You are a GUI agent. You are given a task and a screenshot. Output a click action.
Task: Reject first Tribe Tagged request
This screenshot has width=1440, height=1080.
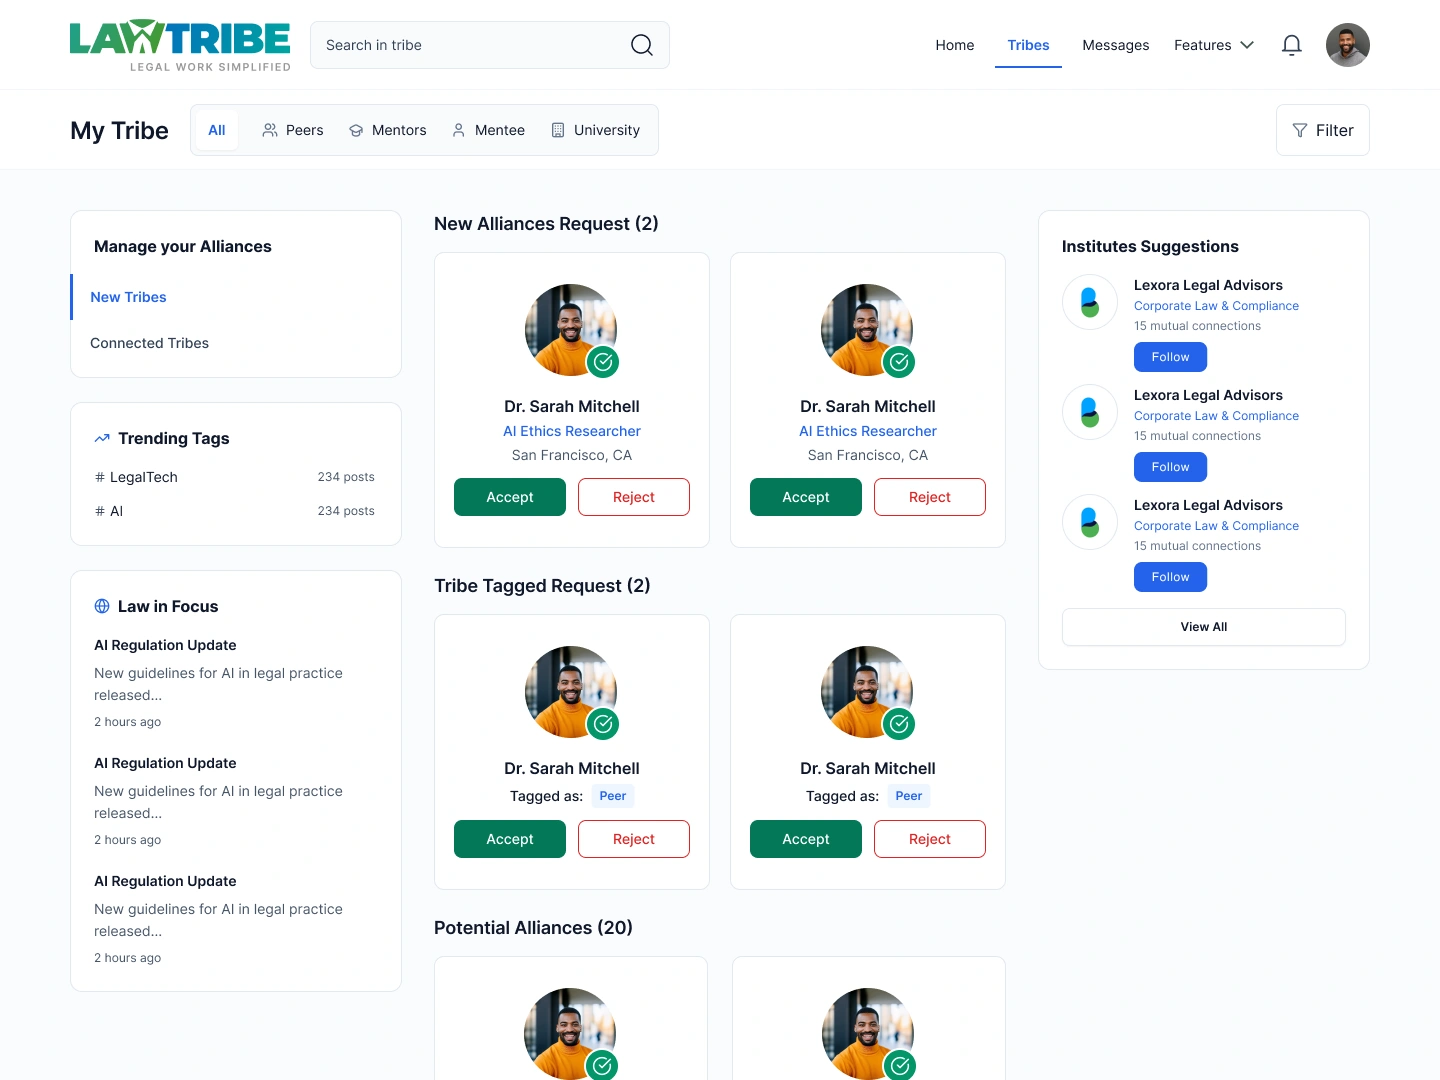[x=634, y=839]
